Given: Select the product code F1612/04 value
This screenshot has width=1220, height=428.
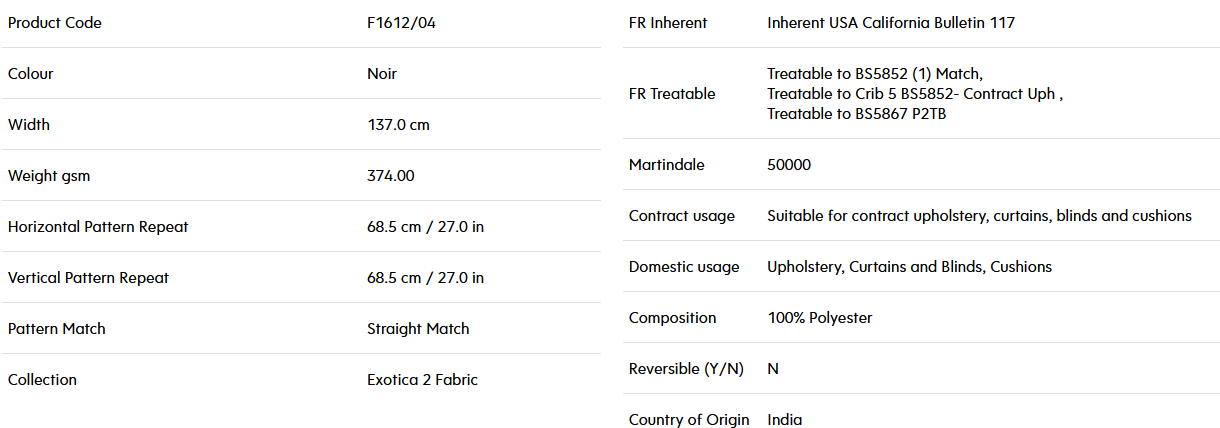Looking at the screenshot, I should [x=401, y=23].
